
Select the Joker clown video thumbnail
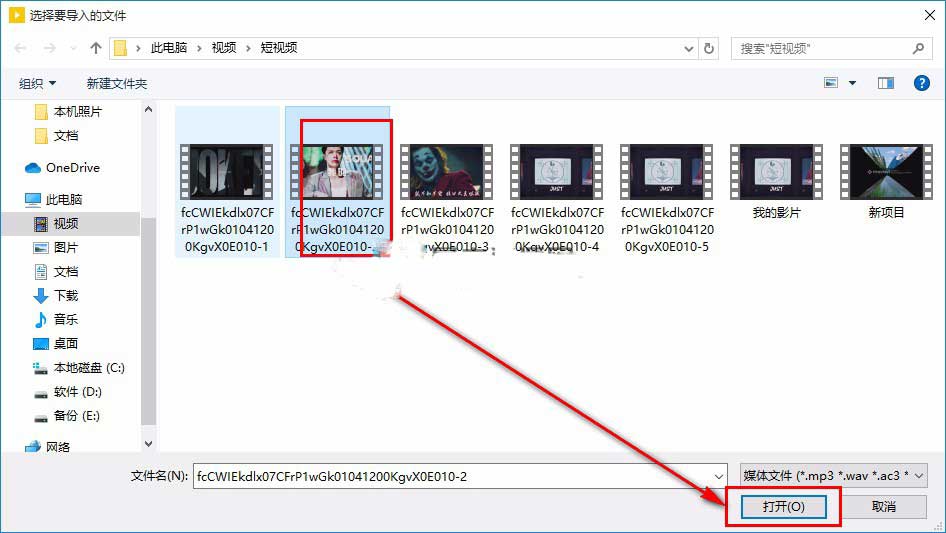[446, 172]
